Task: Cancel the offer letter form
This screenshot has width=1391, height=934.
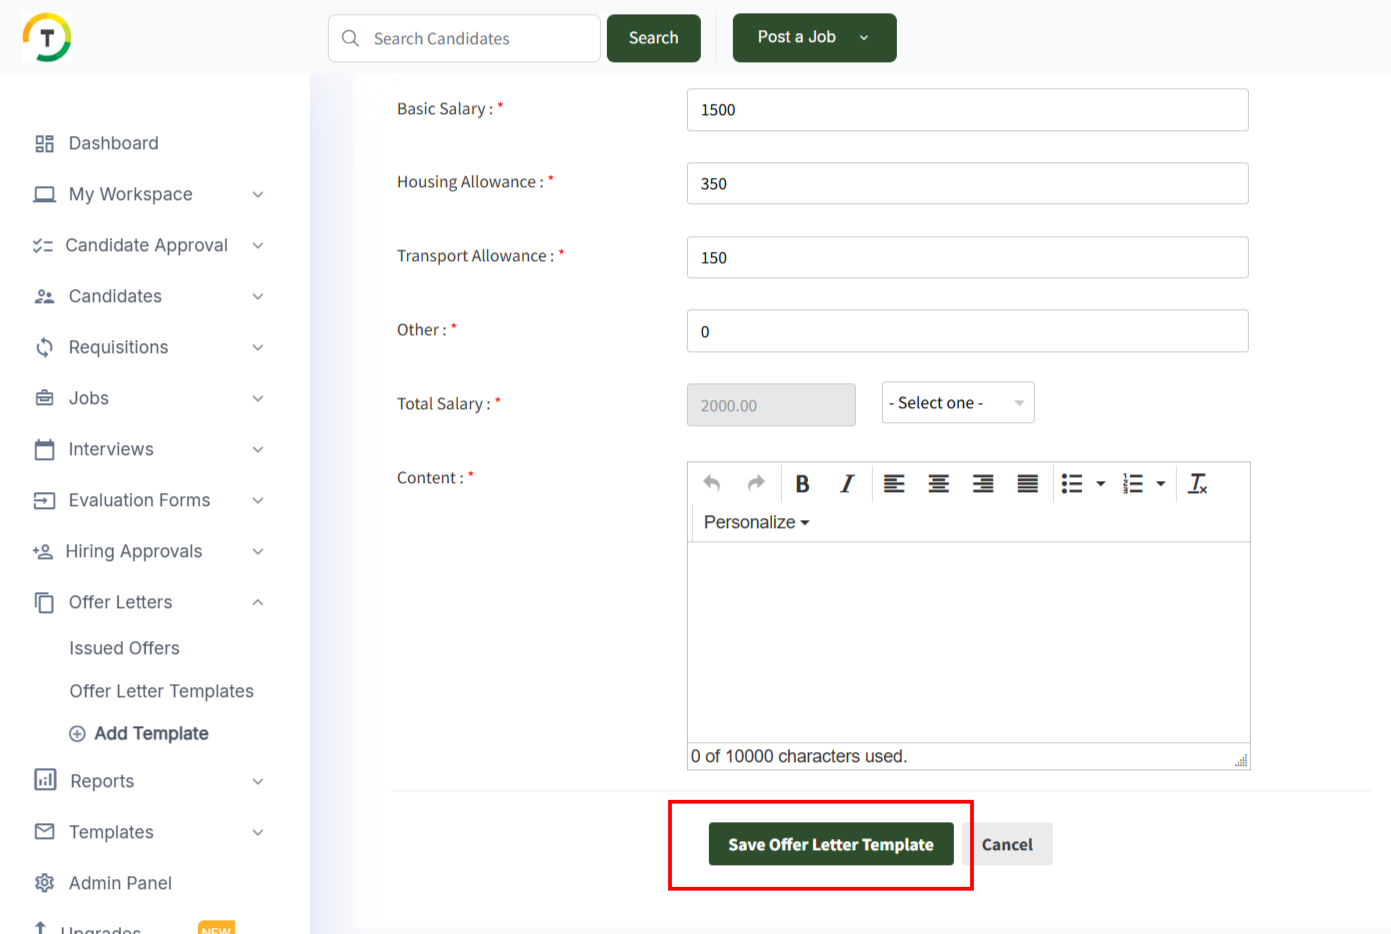Action: [x=1006, y=845]
